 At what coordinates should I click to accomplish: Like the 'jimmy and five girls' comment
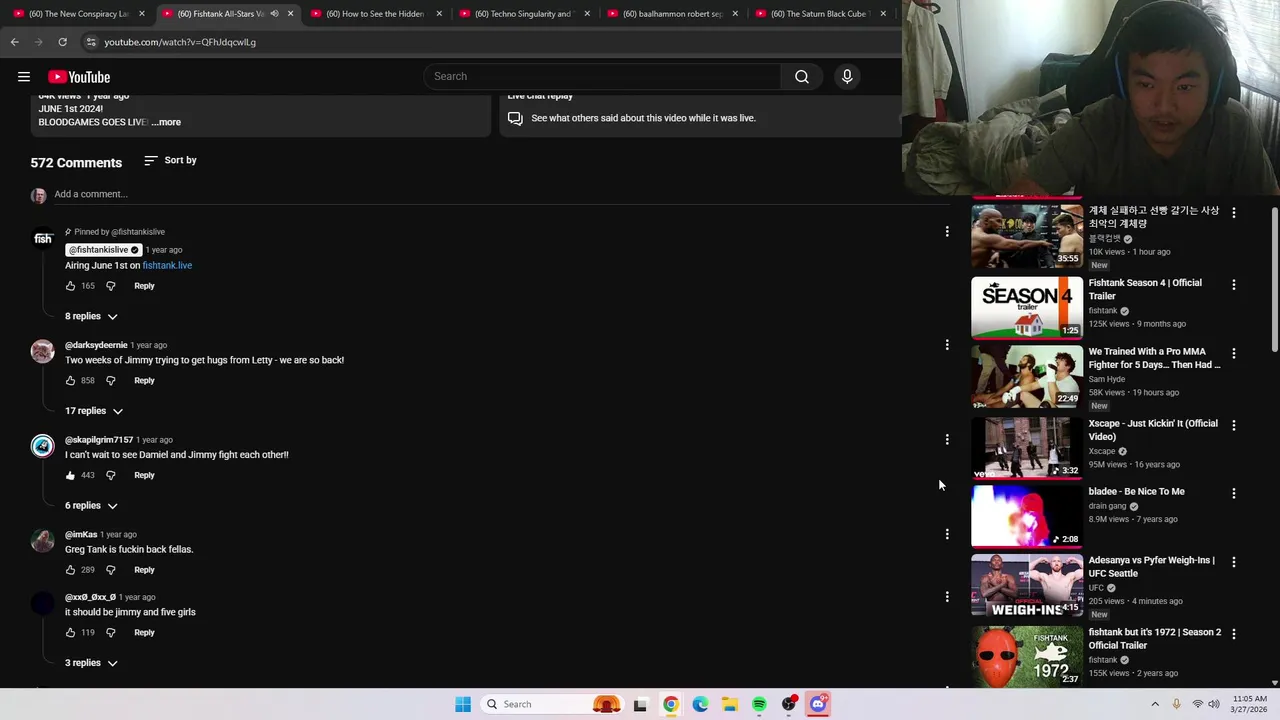pyautogui.click(x=70, y=633)
